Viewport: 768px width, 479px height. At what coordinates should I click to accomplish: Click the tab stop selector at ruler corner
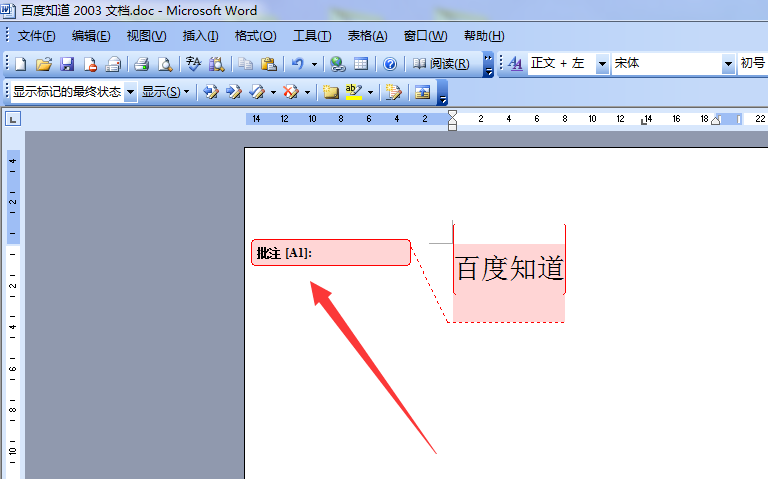tap(13, 119)
